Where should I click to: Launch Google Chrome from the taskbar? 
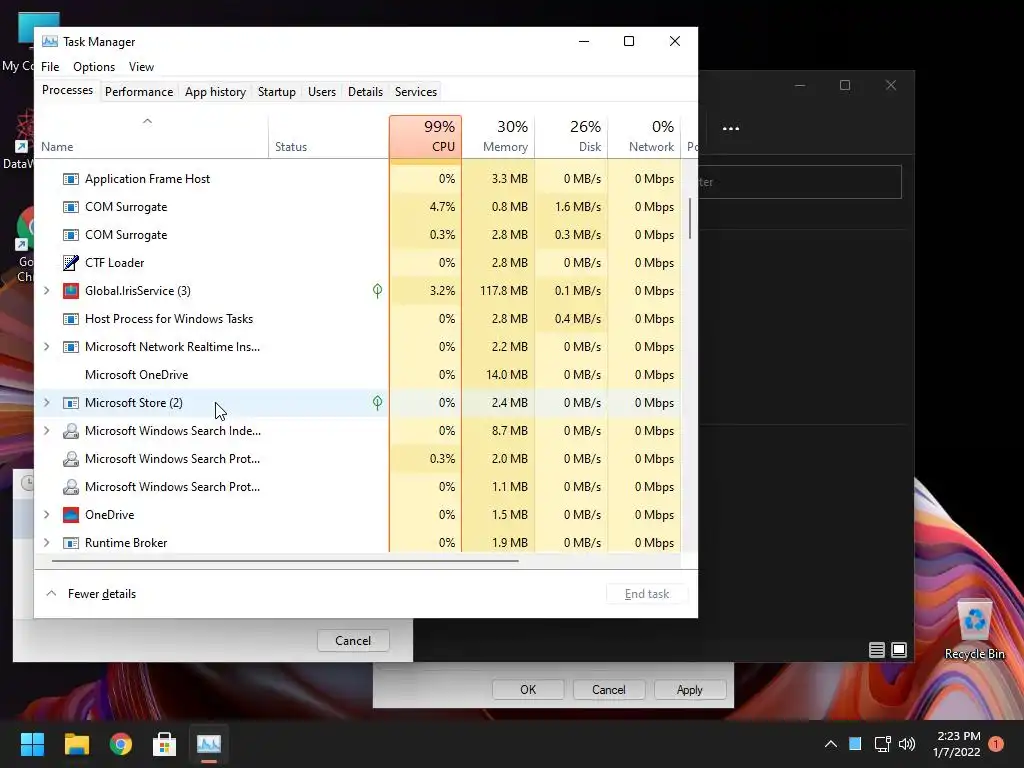[121, 744]
